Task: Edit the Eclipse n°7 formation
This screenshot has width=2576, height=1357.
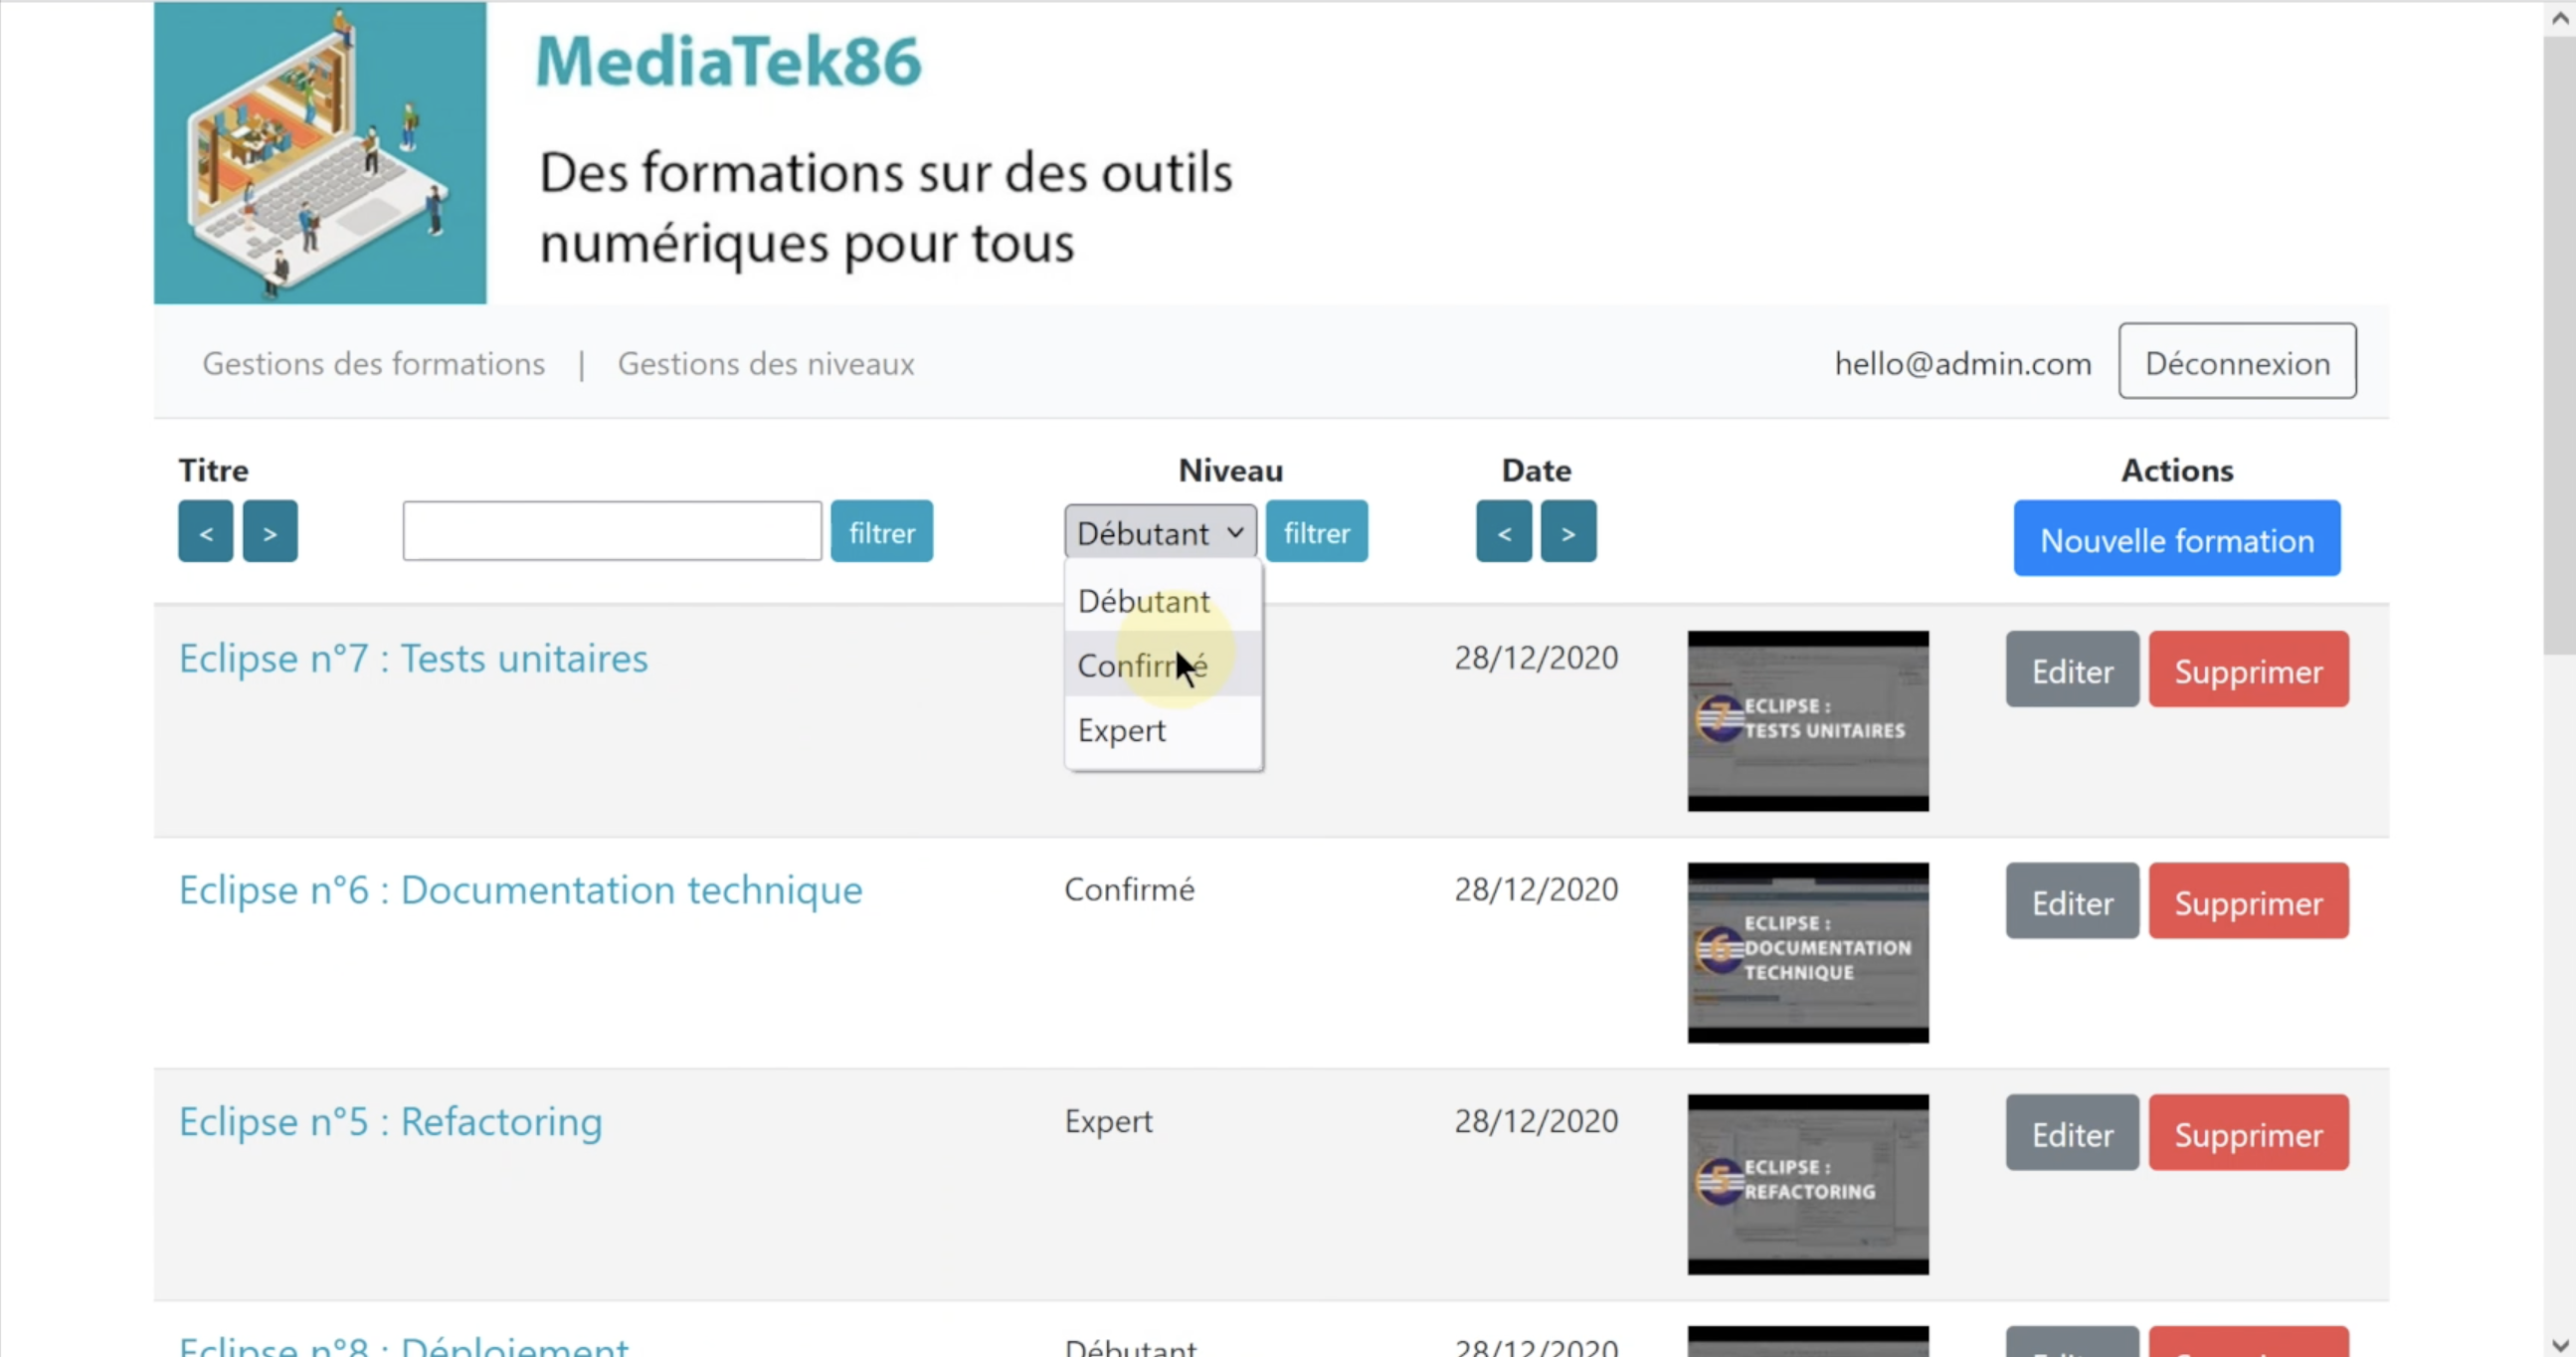Action: pyautogui.click(x=2072, y=669)
